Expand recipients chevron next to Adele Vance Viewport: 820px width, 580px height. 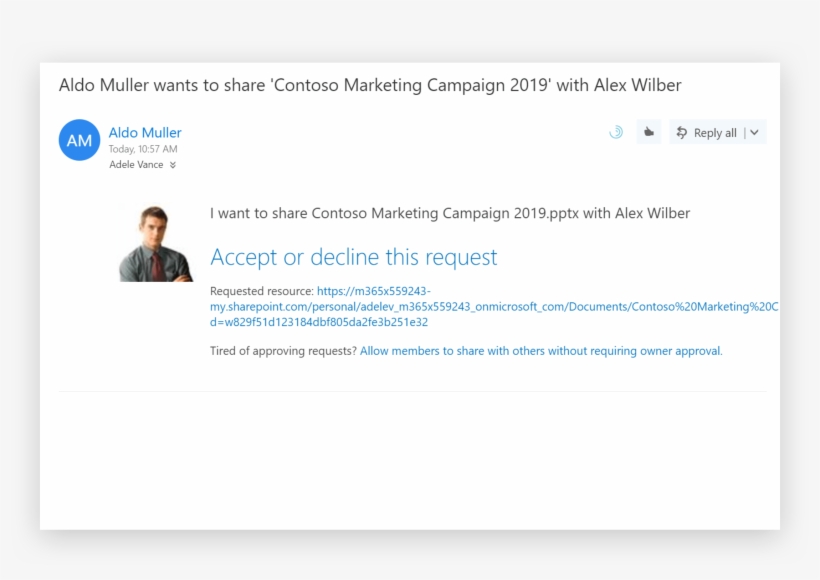pos(173,165)
